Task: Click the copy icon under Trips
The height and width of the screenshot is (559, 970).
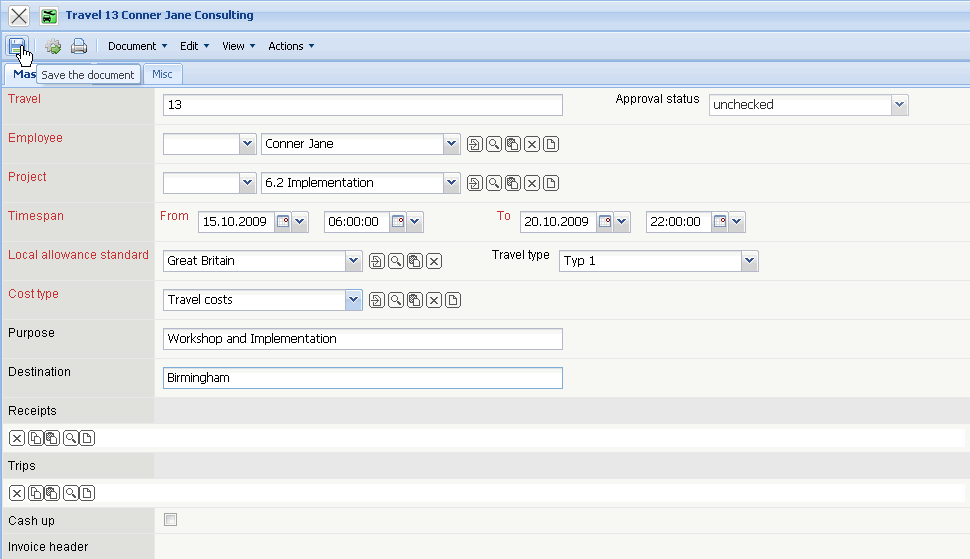Action: coord(36,493)
